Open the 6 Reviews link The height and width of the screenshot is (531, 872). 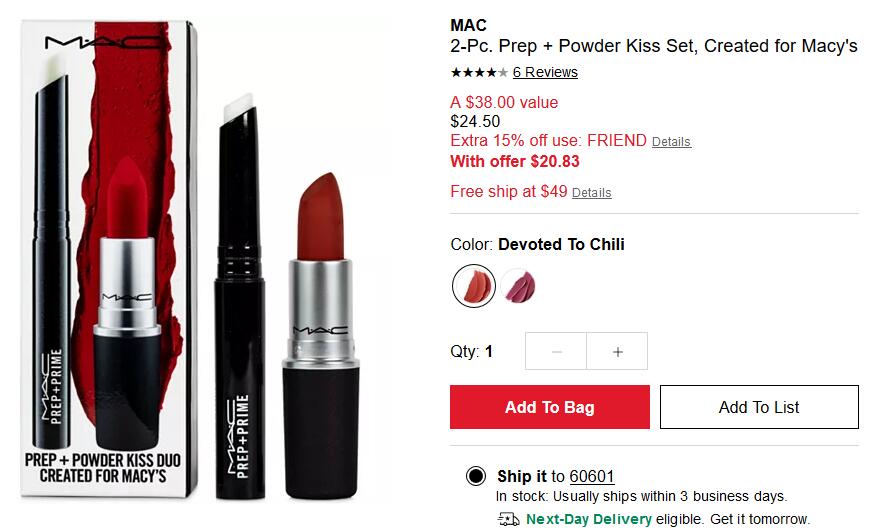(545, 72)
